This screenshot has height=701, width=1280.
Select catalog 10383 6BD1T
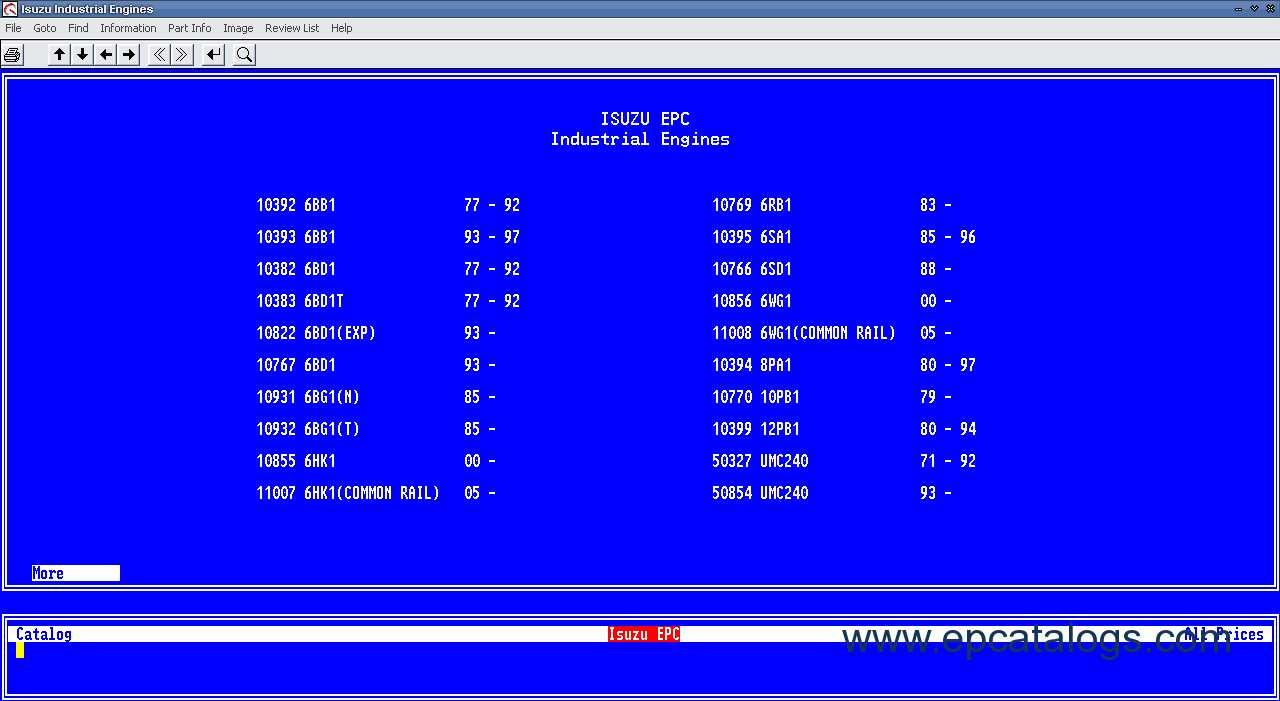tap(388, 301)
